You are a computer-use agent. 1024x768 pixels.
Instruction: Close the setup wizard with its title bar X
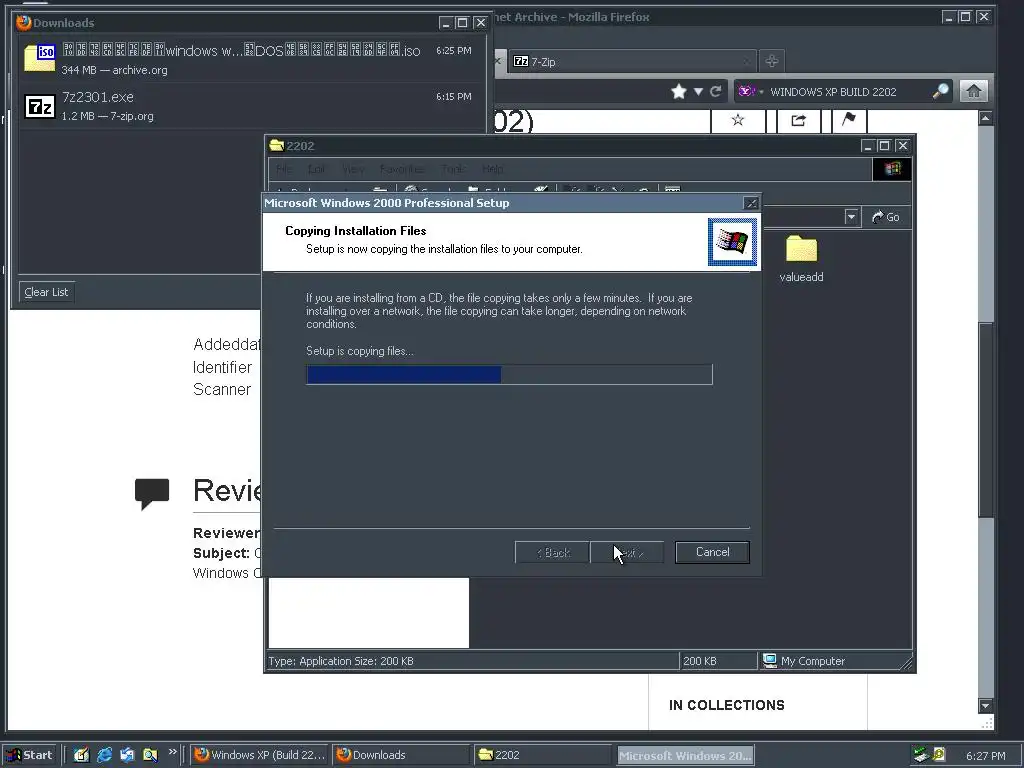click(x=751, y=203)
